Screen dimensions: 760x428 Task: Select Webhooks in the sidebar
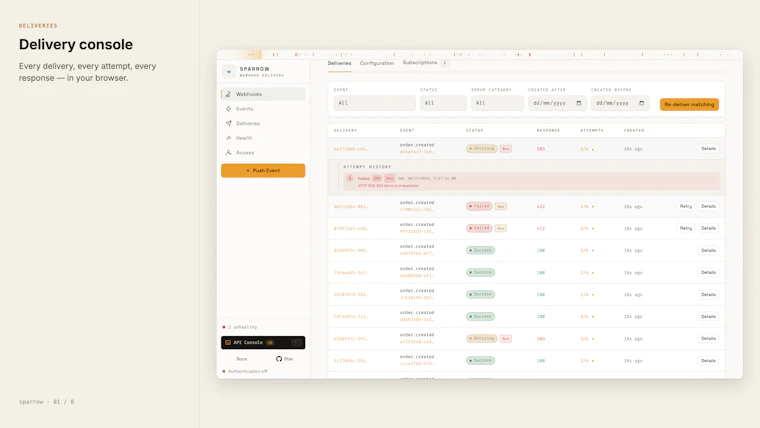[263, 94]
